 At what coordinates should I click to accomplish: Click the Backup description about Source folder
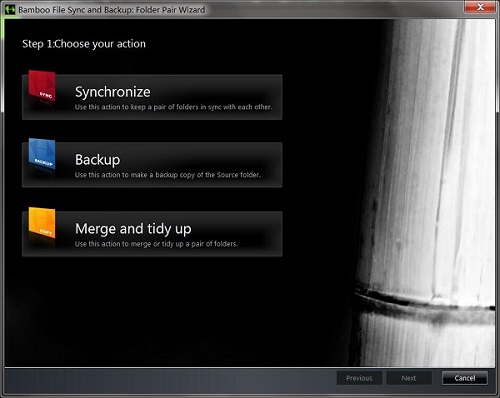pos(168,175)
